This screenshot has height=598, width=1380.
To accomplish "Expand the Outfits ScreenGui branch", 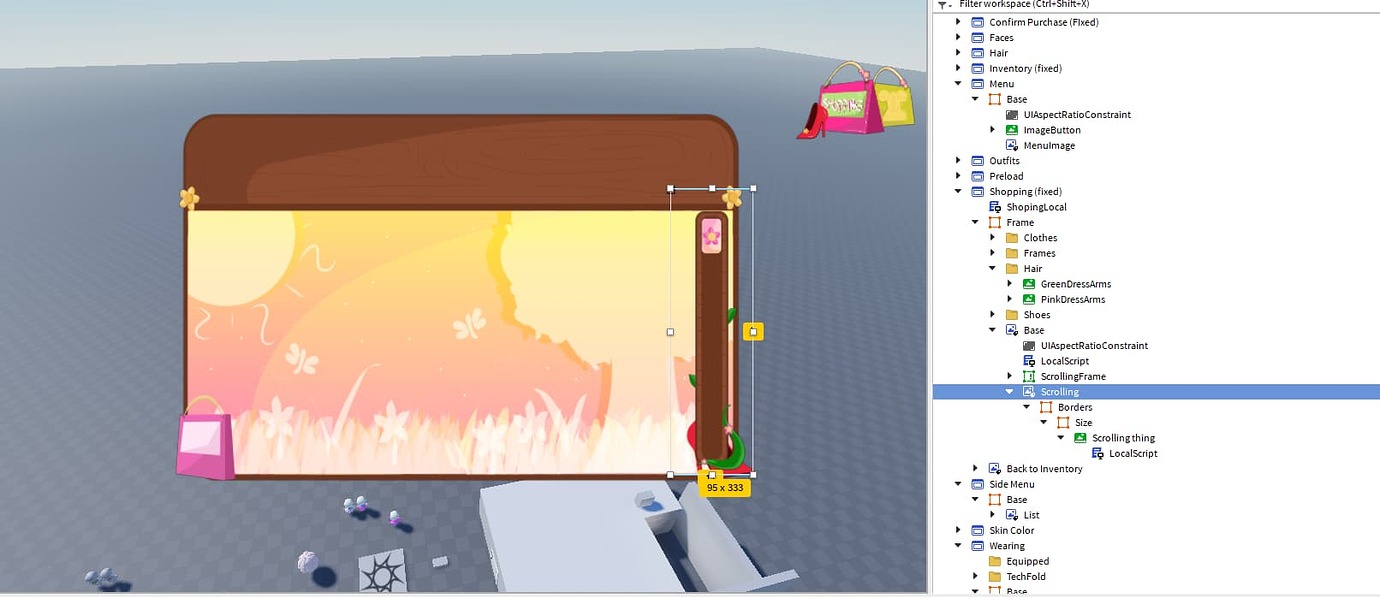I will (957, 160).
